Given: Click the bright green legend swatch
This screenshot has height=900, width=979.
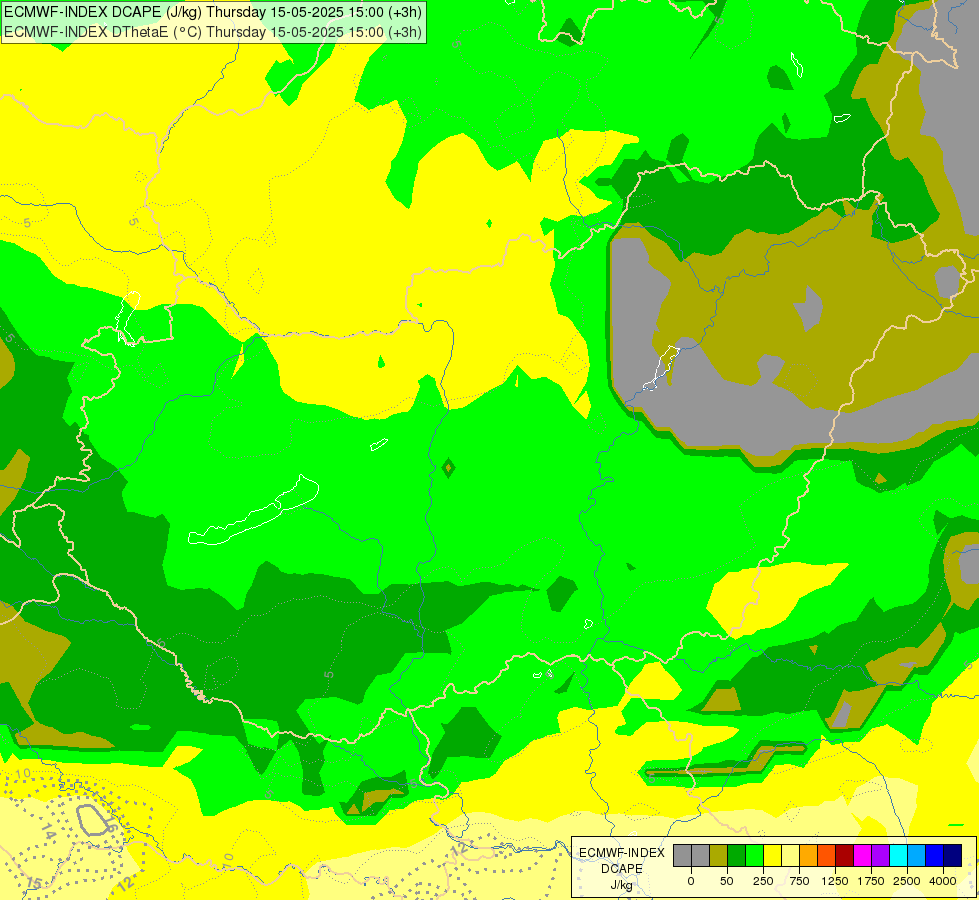Looking at the screenshot, I should pos(754,856).
